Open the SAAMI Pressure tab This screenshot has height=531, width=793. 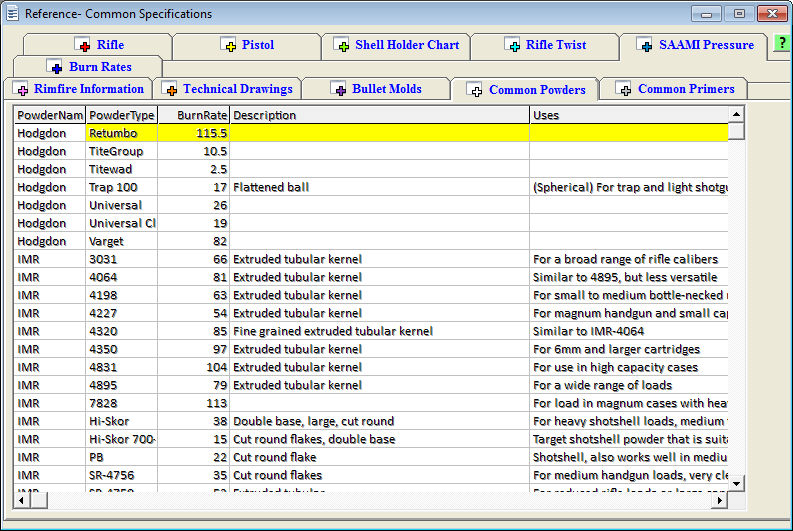[694, 46]
